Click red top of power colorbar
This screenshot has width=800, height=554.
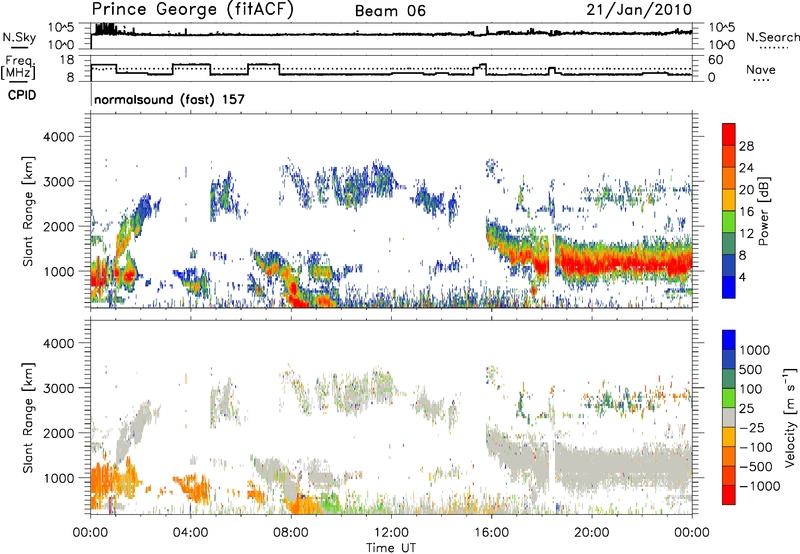[729, 134]
